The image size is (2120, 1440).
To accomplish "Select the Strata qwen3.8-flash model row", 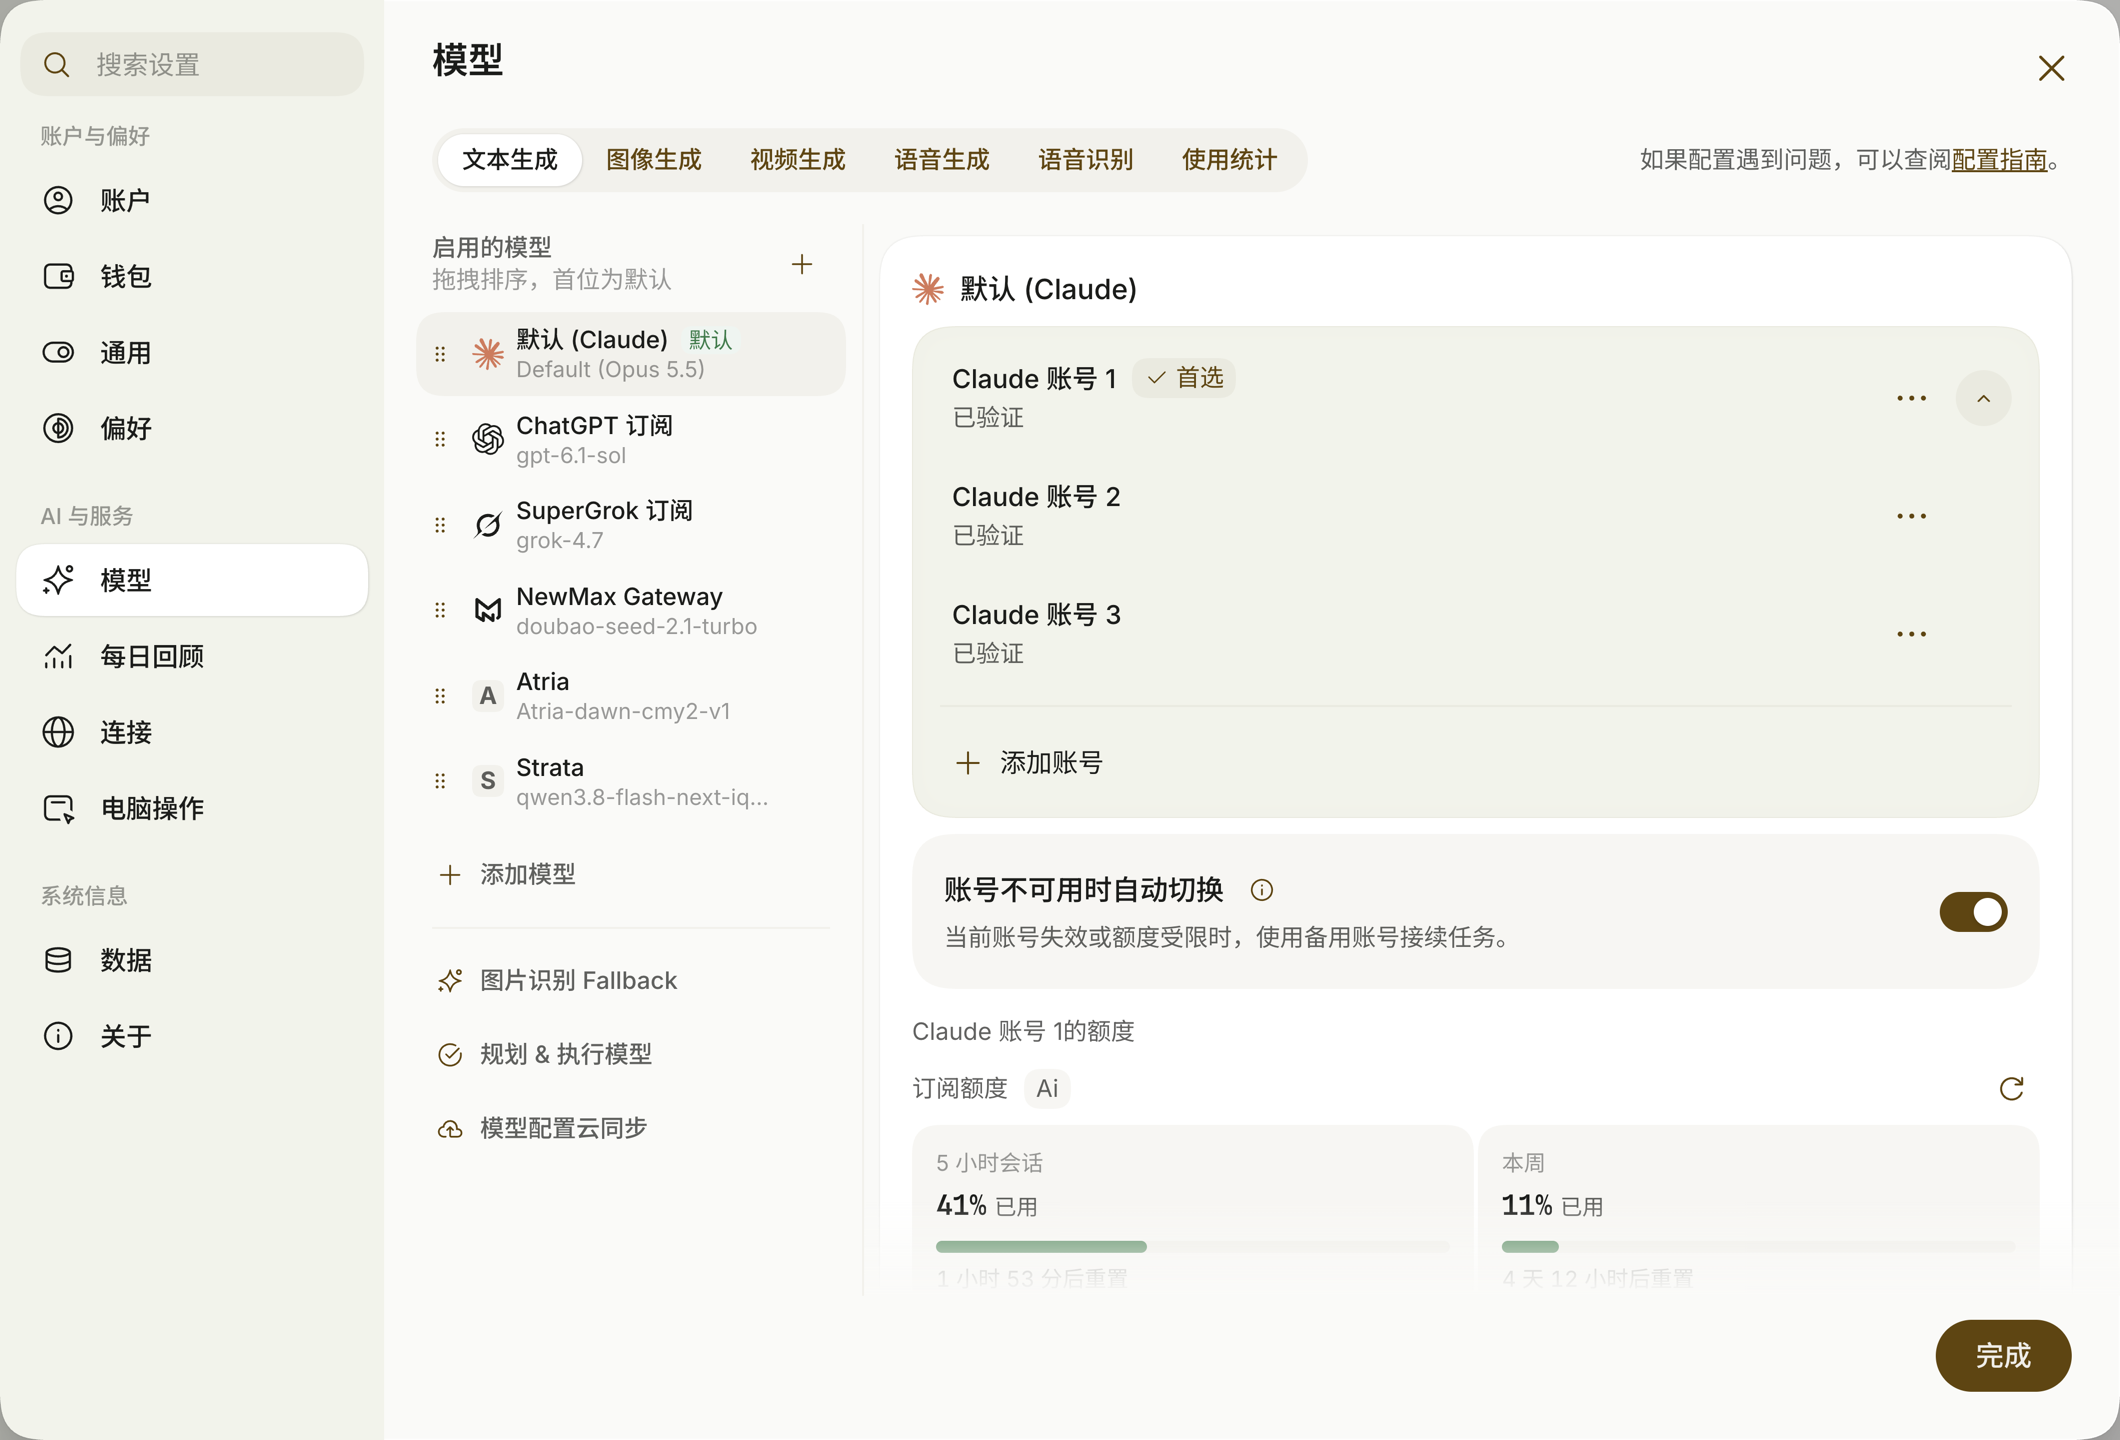I will 630,781.
